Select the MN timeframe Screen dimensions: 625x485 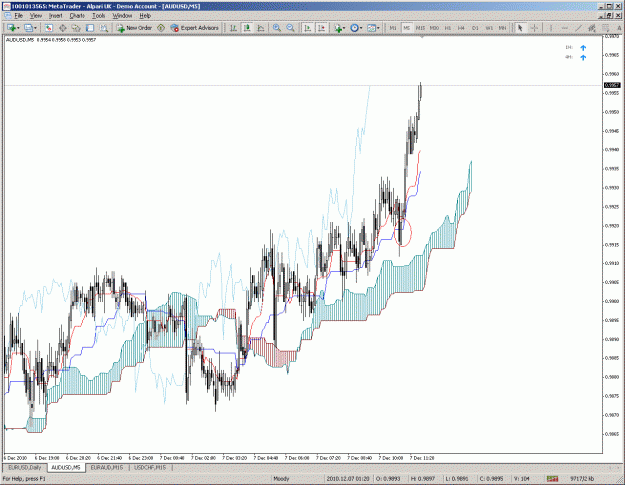(503, 28)
